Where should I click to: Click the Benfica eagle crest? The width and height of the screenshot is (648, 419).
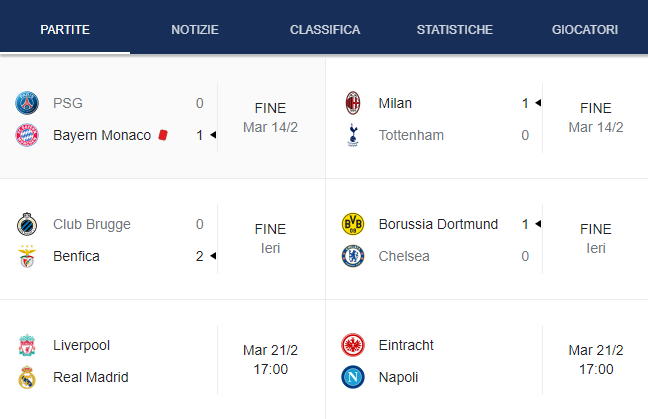coord(27,256)
